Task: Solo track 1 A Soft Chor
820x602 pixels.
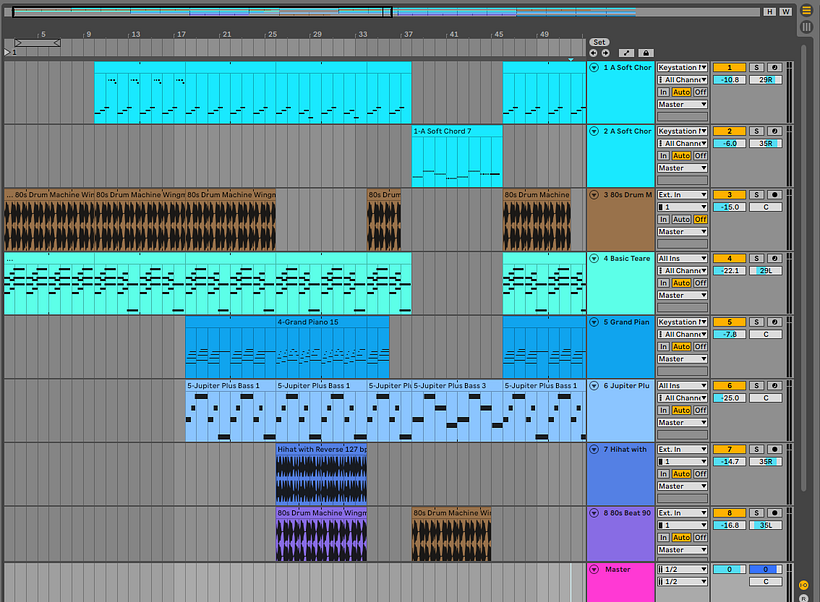Action: [x=756, y=67]
